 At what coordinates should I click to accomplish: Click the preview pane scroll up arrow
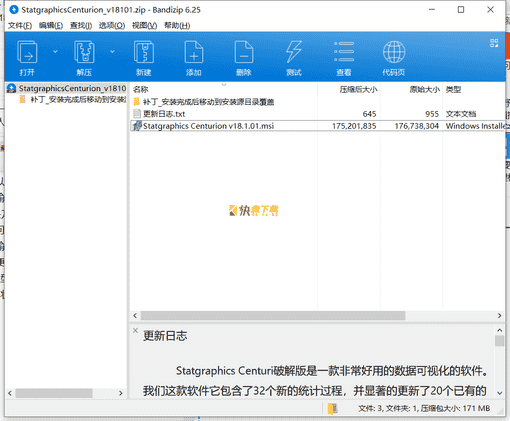coord(499,330)
